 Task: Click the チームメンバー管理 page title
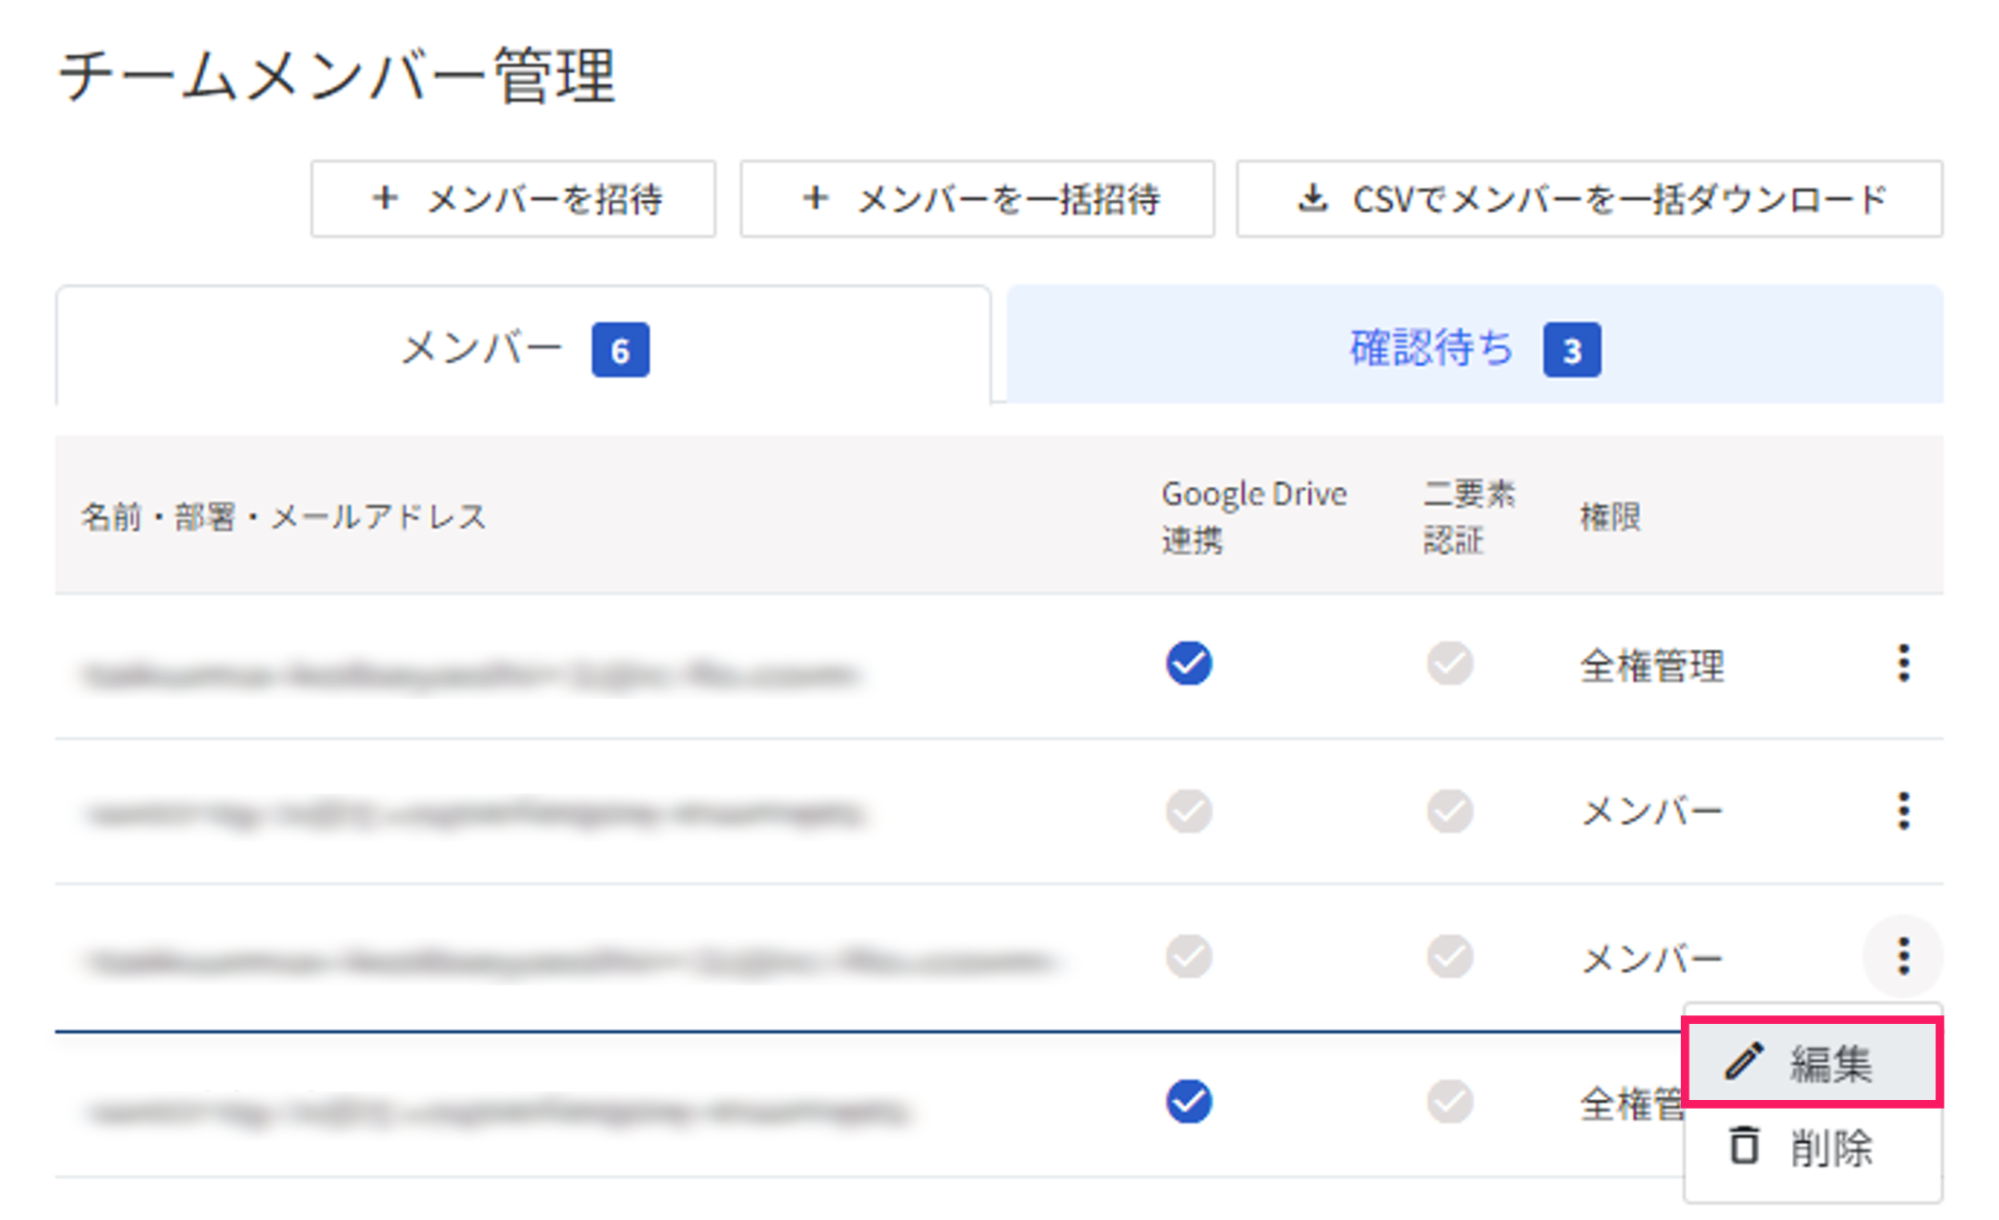coord(337,76)
